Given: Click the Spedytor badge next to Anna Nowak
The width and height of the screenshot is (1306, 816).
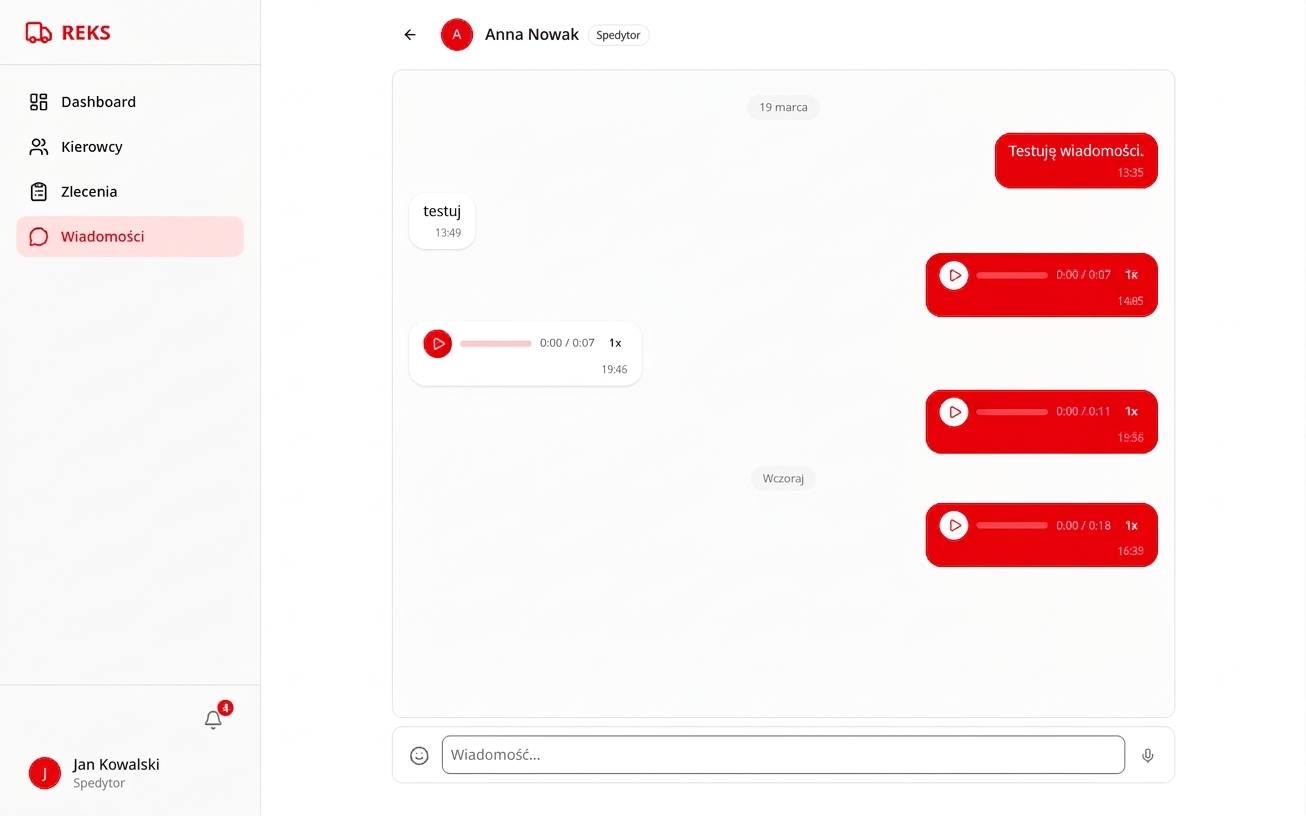Looking at the screenshot, I should coord(619,35).
